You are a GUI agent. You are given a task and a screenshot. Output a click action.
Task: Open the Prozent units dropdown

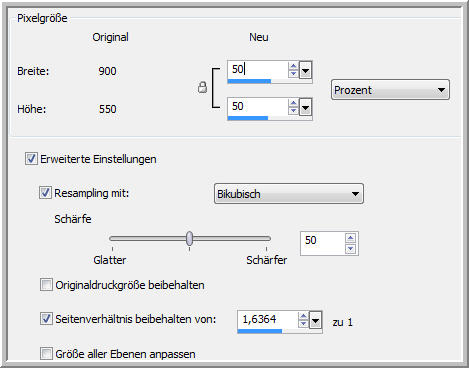click(390, 90)
